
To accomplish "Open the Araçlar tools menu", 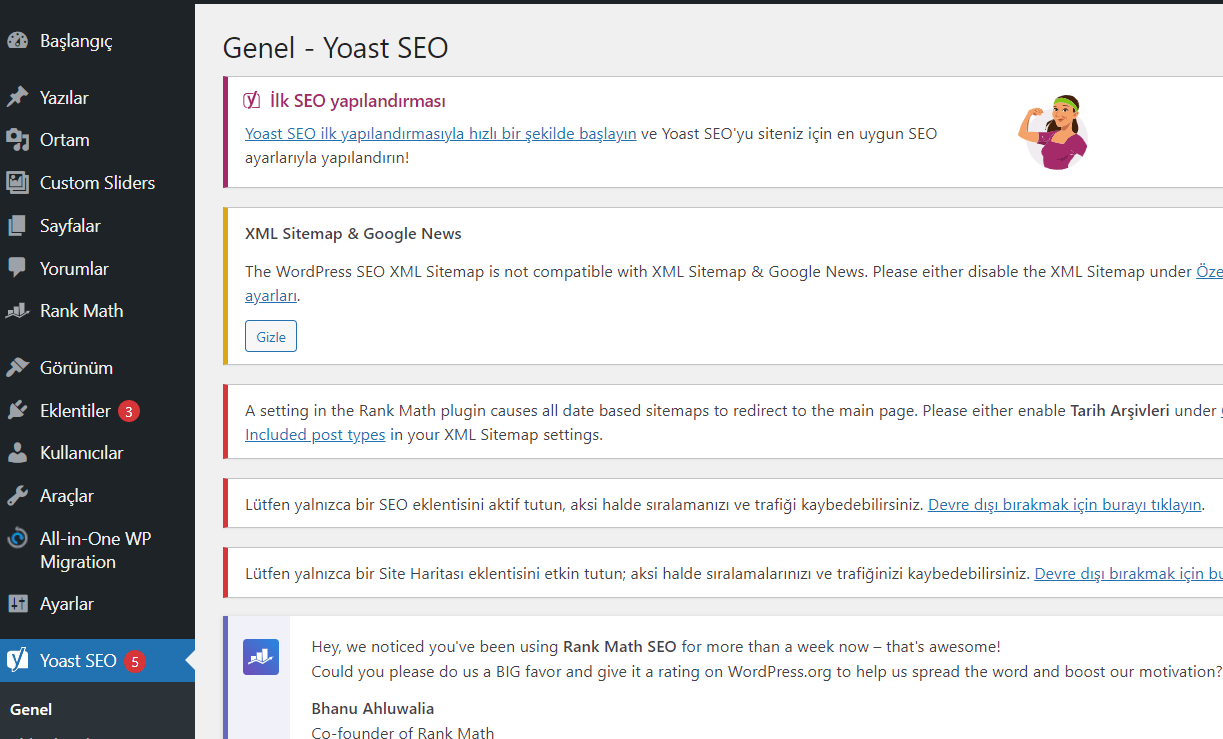I will (66, 496).
